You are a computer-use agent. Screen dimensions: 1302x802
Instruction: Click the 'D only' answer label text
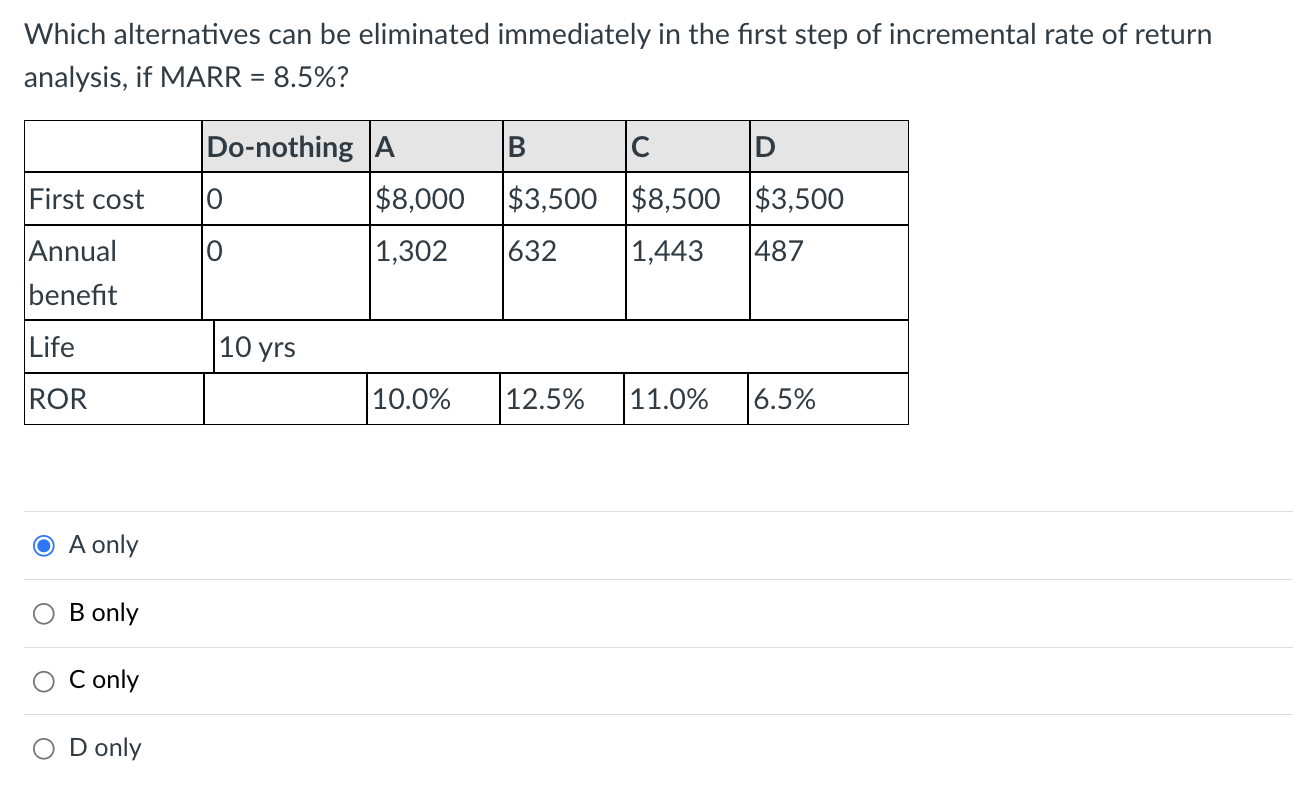pos(103,748)
